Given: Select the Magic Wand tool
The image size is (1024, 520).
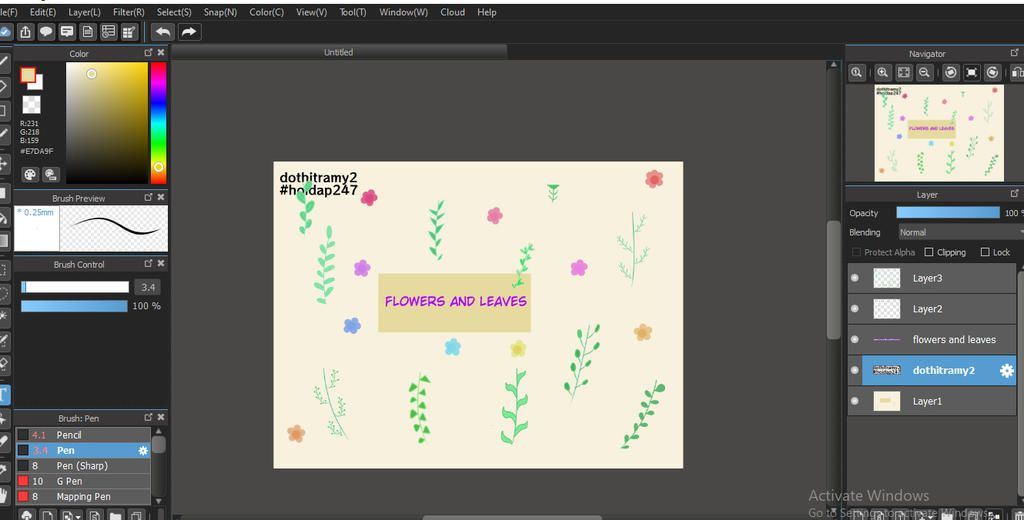Looking at the screenshot, I should (4, 317).
